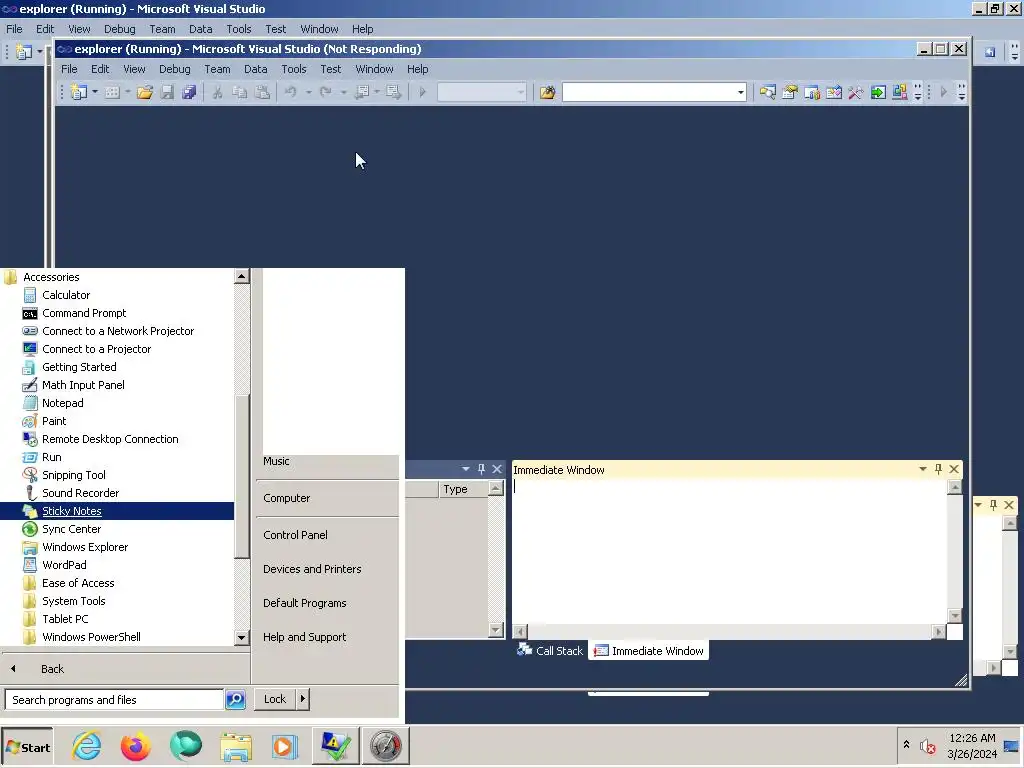
Task: Click the Find in Files toolbar icon
Action: [x=547, y=92]
